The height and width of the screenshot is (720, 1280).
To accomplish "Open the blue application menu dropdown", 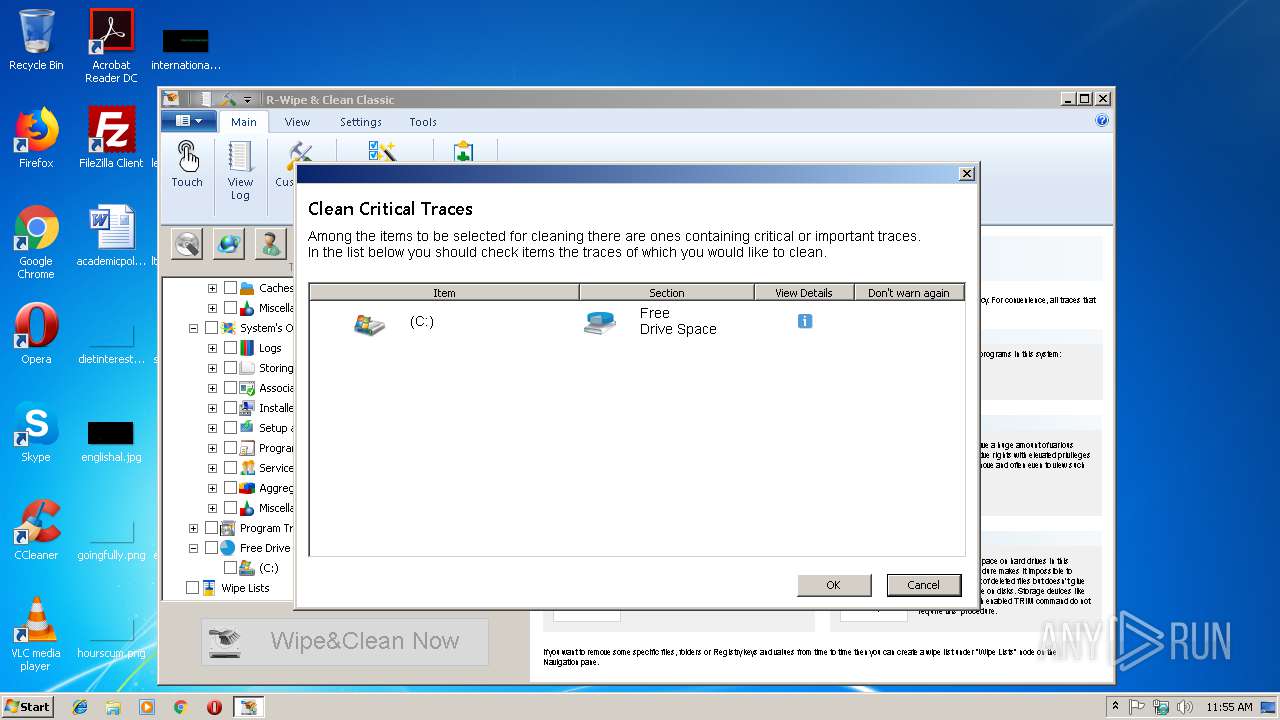I will pos(188,121).
